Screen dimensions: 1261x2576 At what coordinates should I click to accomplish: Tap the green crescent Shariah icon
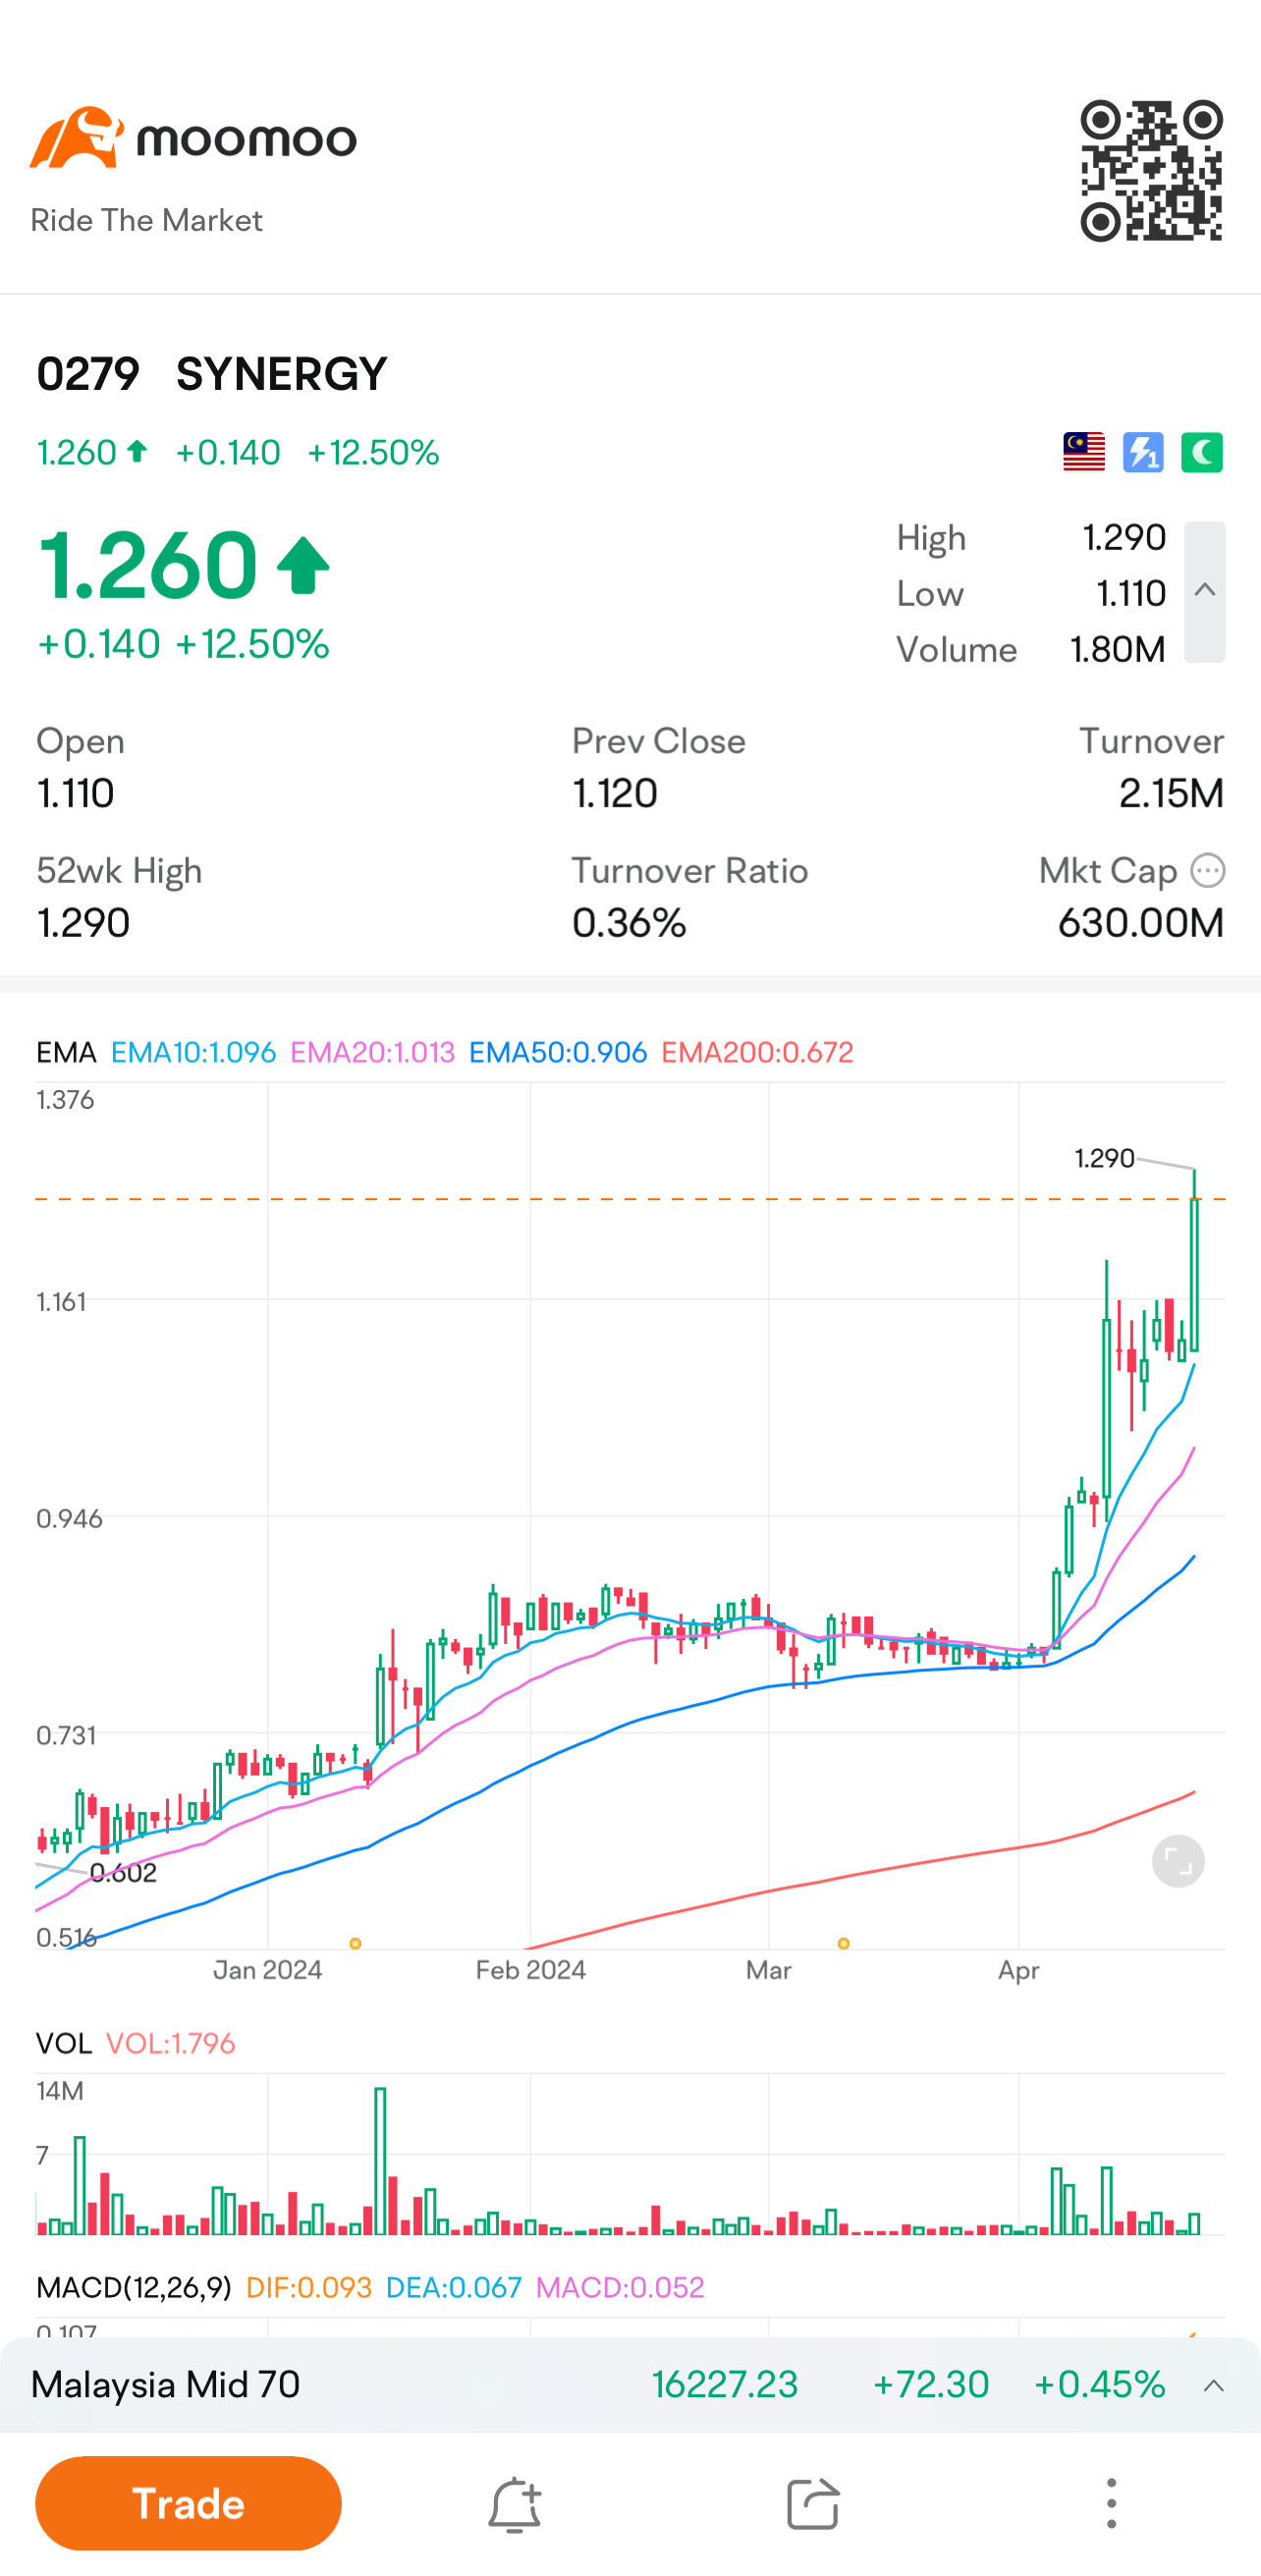tap(1202, 452)
